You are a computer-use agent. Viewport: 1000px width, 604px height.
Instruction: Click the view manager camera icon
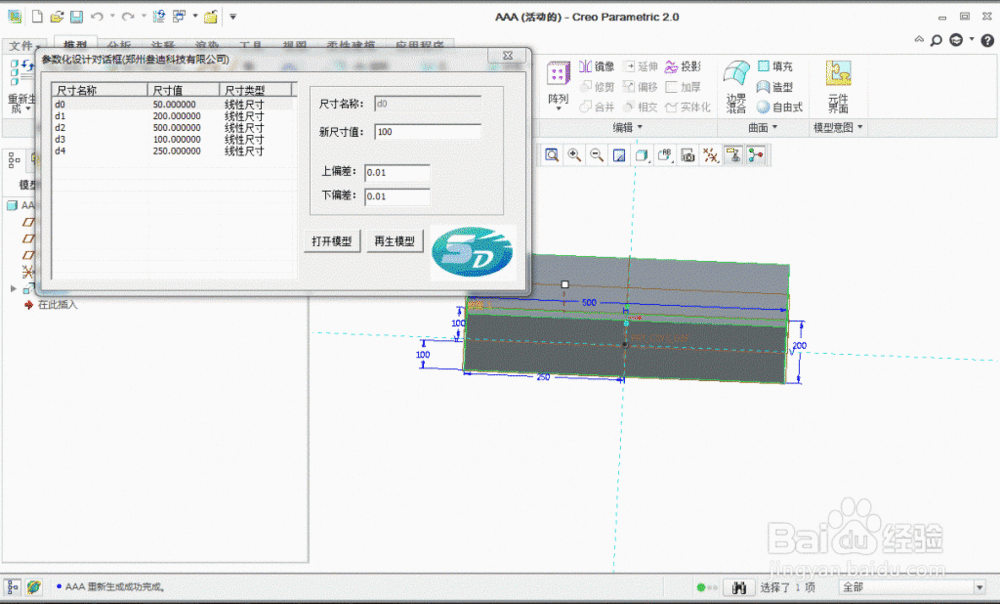coord(688,155)
